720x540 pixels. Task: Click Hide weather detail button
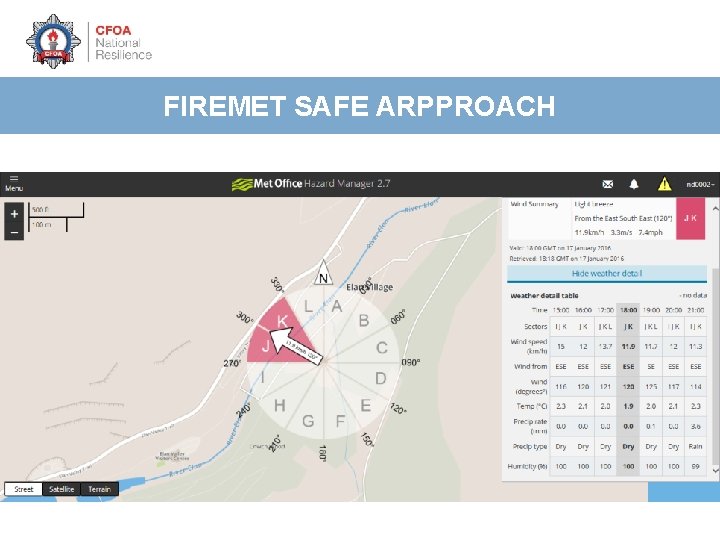click(607, 274)
